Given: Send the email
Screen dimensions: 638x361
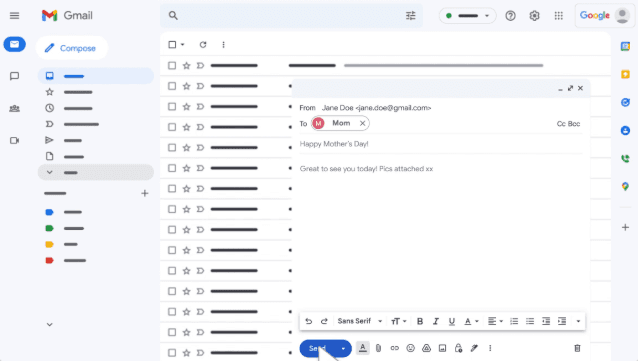Looking at the screenshot, I should tap(317, 348).
